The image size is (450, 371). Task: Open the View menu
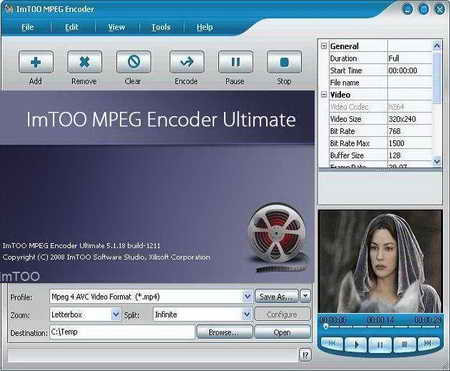pyautogui.click(x=117, y=27)
